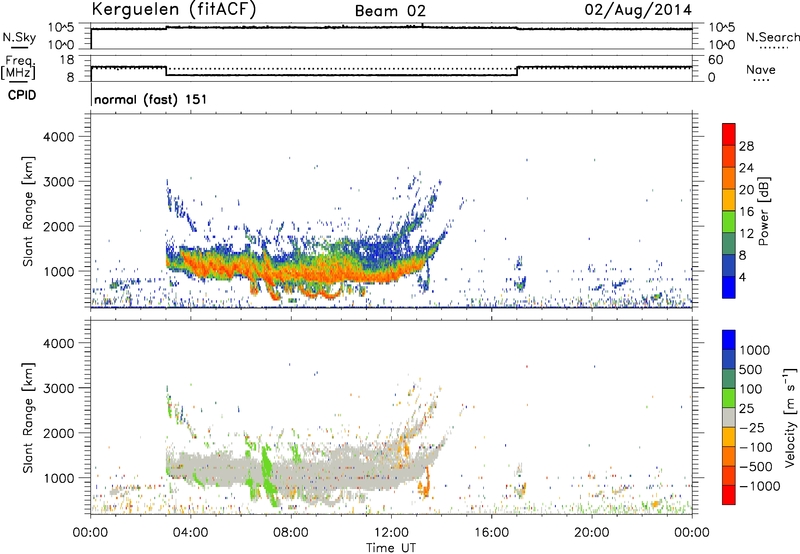Click the frequency line step near 17:00
Image resolution: width=800 pixels, height=554 pixels.
517,71
